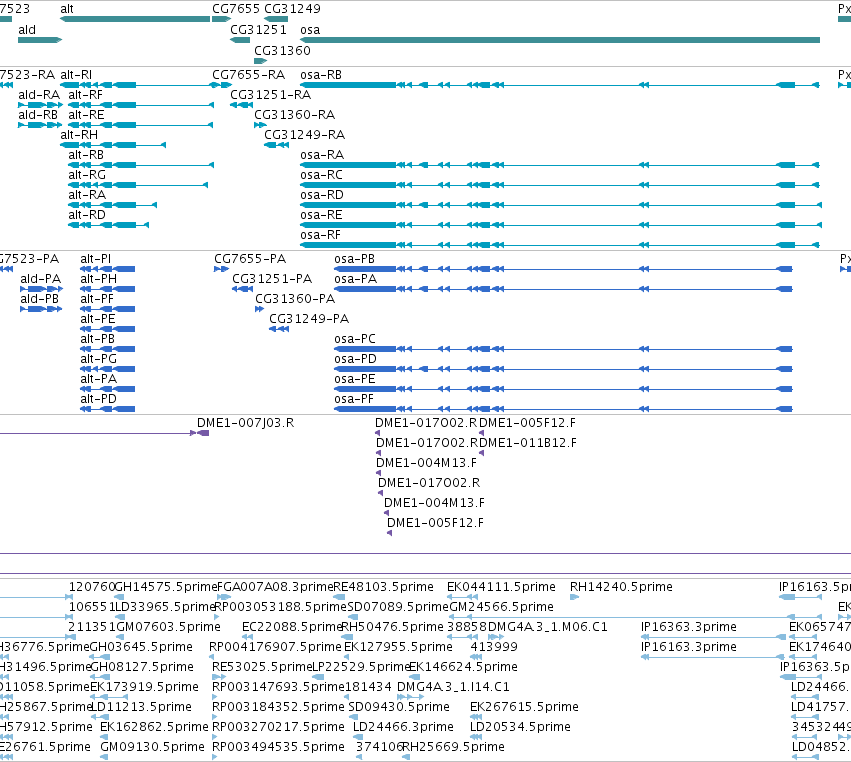
Task: Select the CG31249 gene label
Action: tap(292, 9)
